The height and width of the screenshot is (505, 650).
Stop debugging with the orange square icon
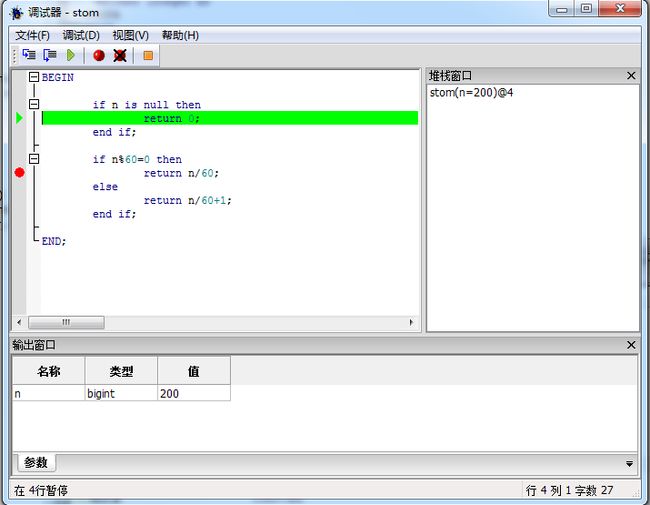148,55
